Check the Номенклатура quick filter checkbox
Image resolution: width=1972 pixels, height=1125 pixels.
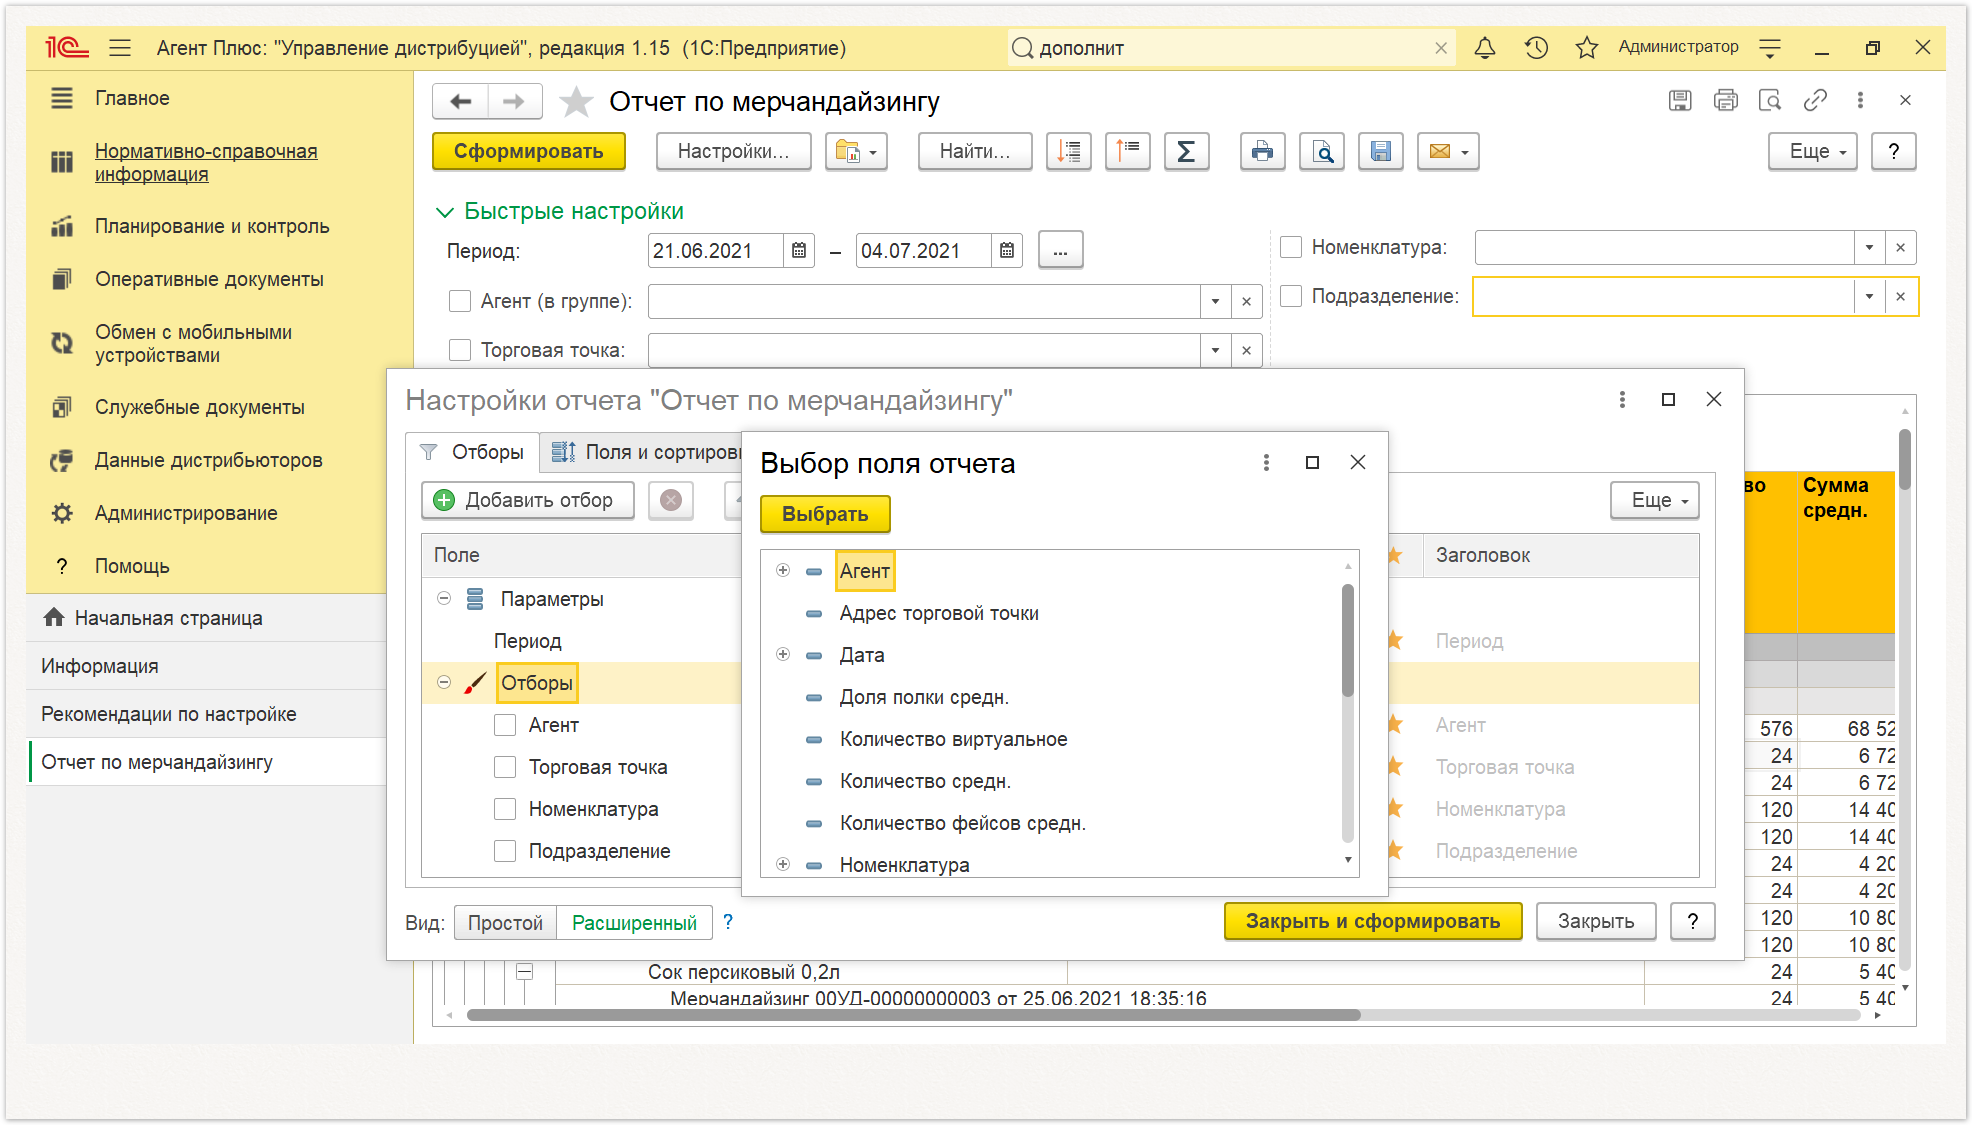click(x=1291, y=247)
